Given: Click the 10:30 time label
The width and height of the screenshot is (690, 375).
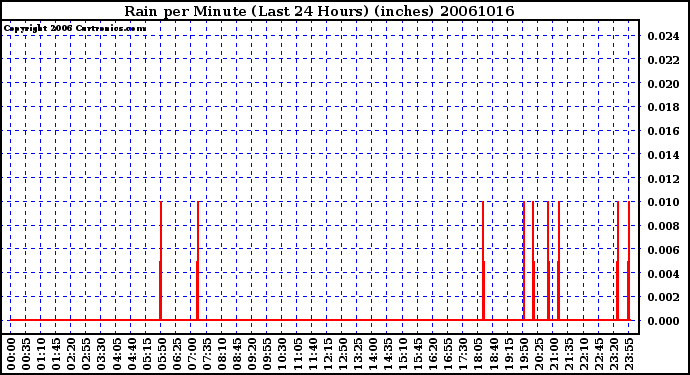Looking at the screenshot, I should point(281,354).
